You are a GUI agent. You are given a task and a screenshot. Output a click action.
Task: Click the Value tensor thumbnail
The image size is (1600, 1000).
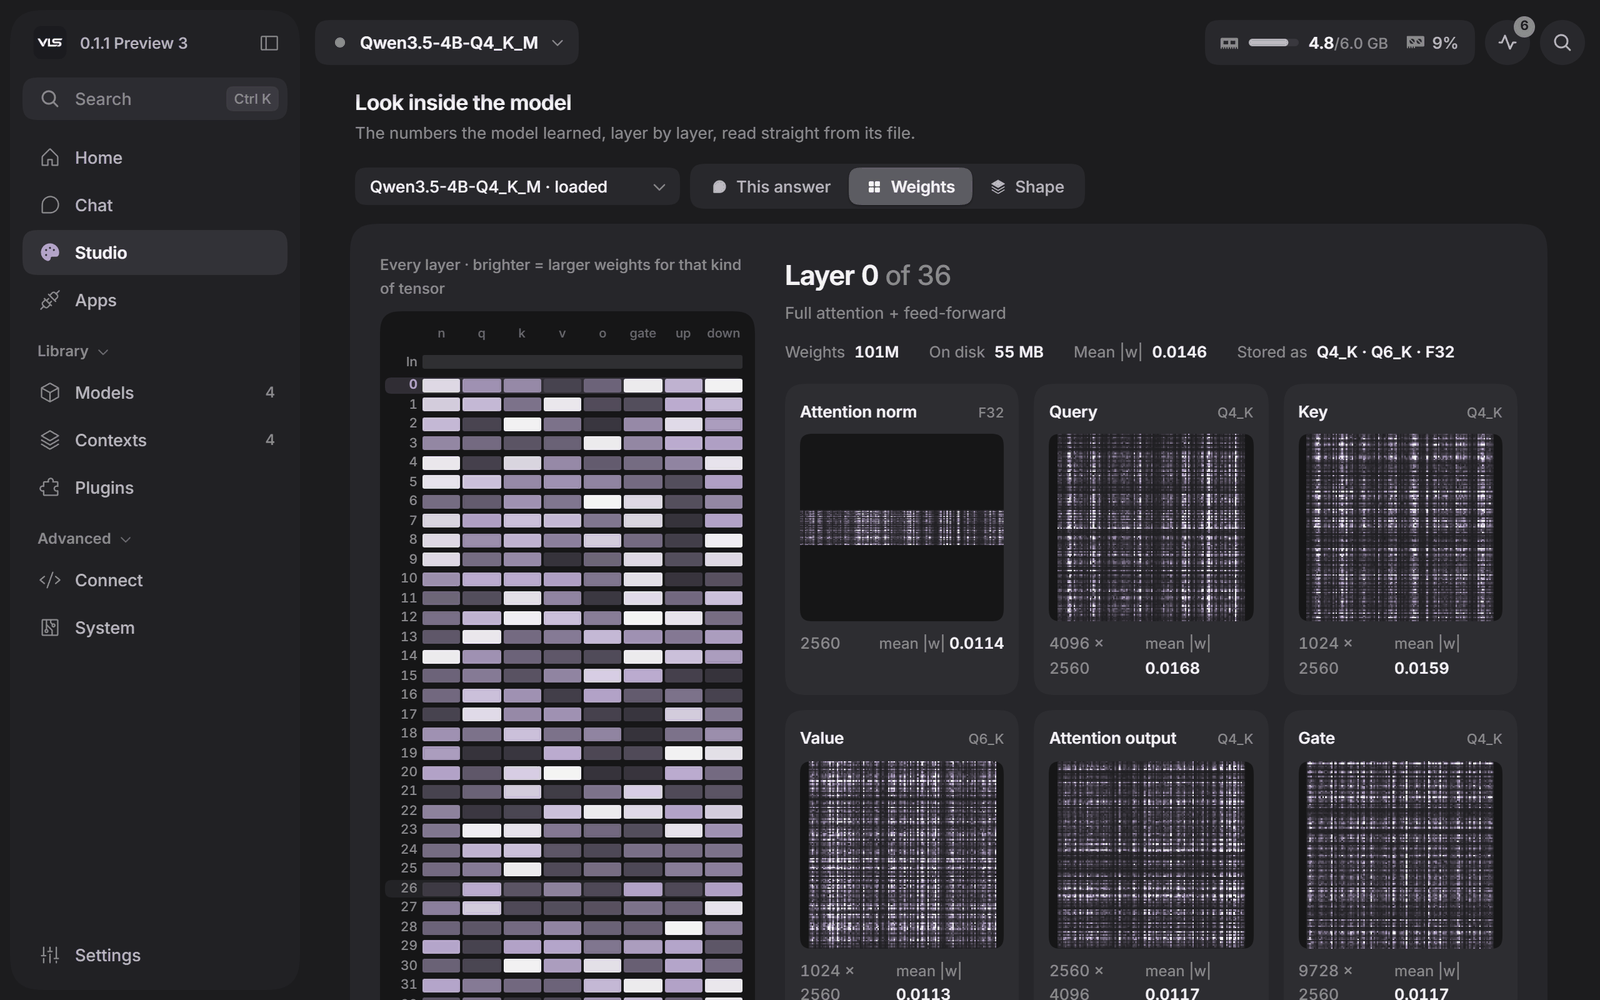(902, 854)
